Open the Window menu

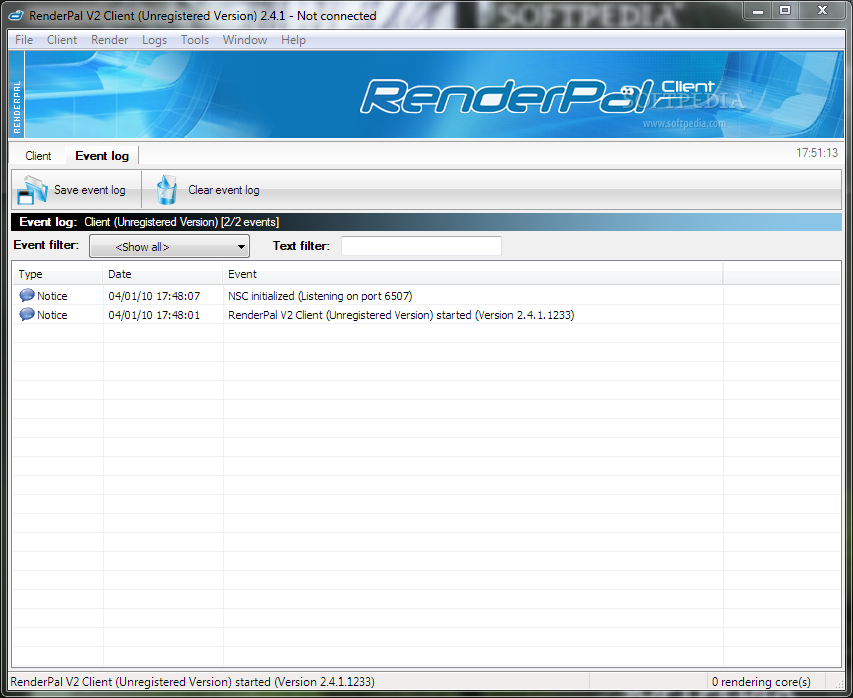(x=245, y=40)
